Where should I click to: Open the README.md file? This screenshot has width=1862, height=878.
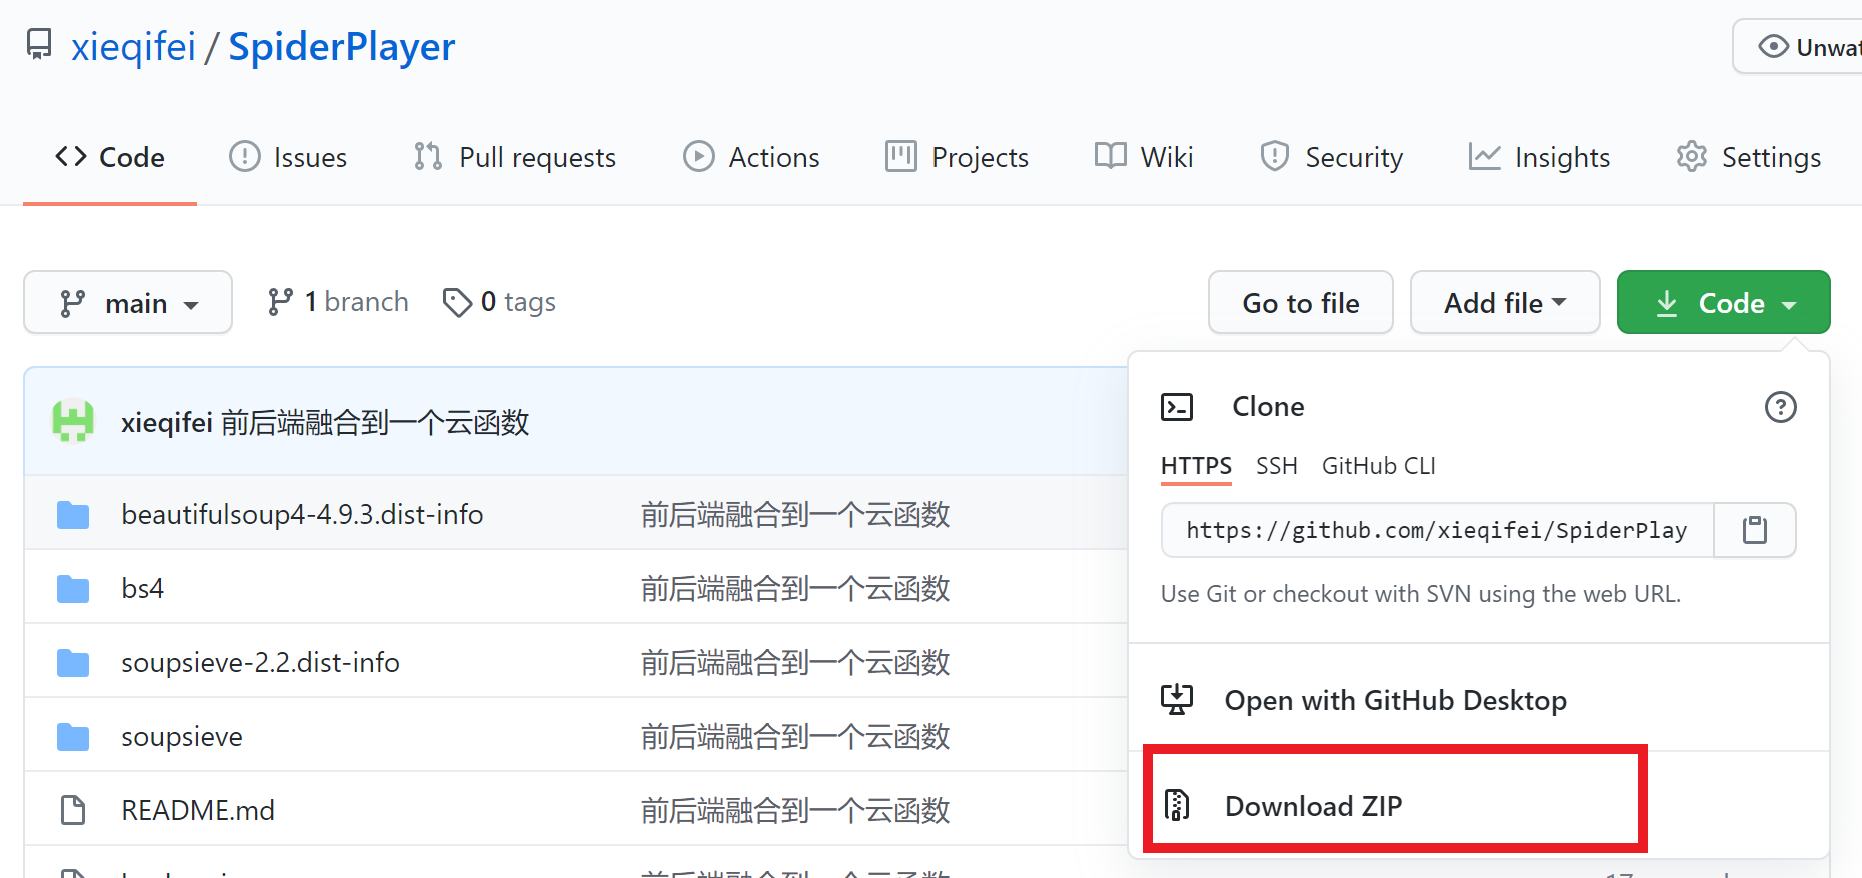(x=198, y=810)
